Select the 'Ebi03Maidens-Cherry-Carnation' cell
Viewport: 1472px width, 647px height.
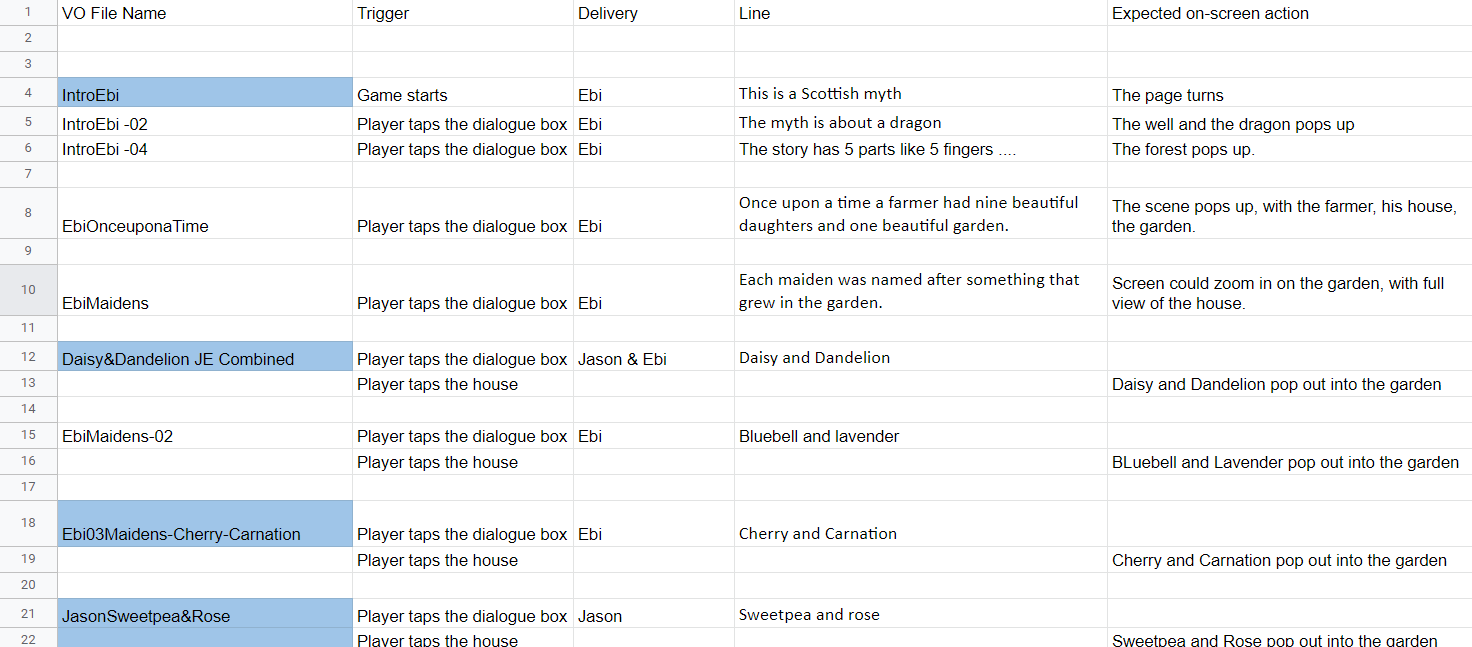pyautogui.click(x=205, y=524)
